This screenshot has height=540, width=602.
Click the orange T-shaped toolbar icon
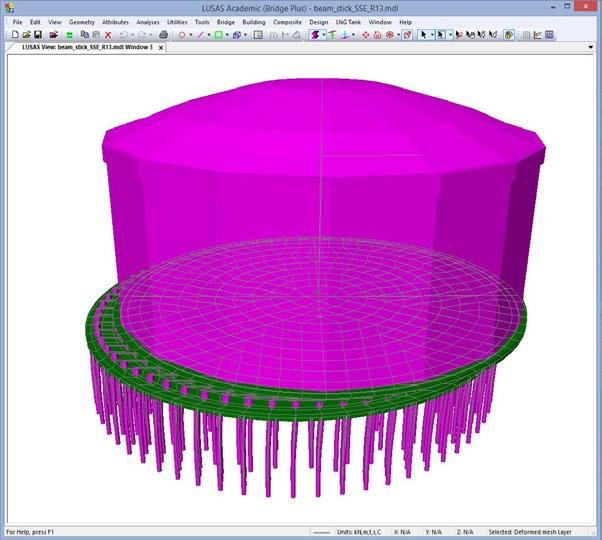(x=332, y=35)
